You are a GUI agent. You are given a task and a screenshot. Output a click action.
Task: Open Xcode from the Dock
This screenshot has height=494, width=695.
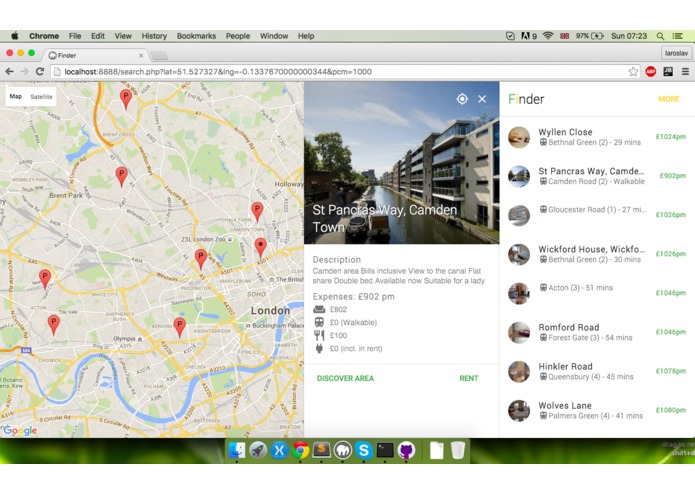279,451
